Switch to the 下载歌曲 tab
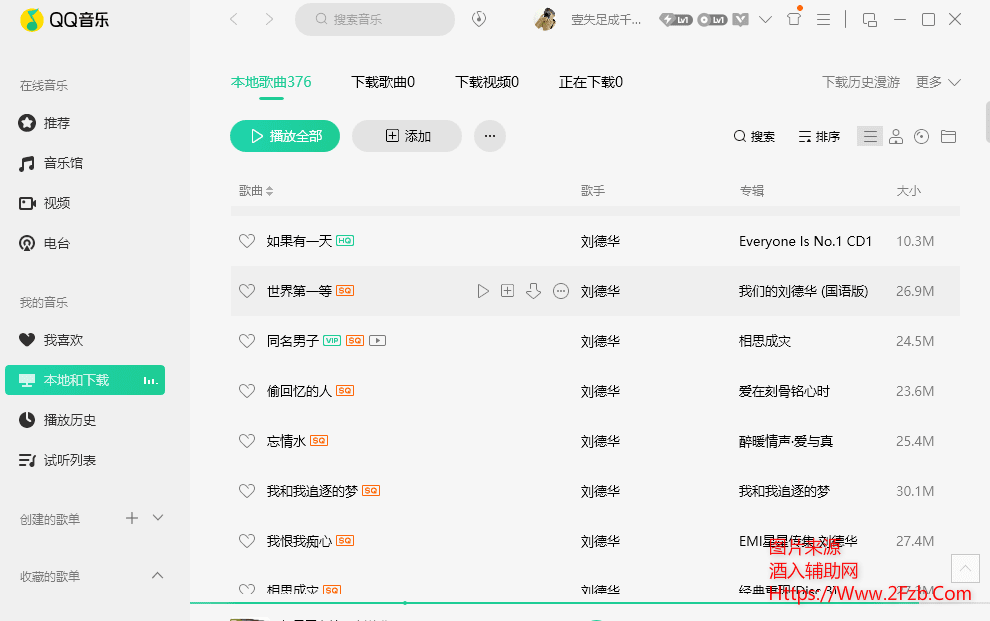This screenshot has width=990, height=621. [x=383, y=82]
